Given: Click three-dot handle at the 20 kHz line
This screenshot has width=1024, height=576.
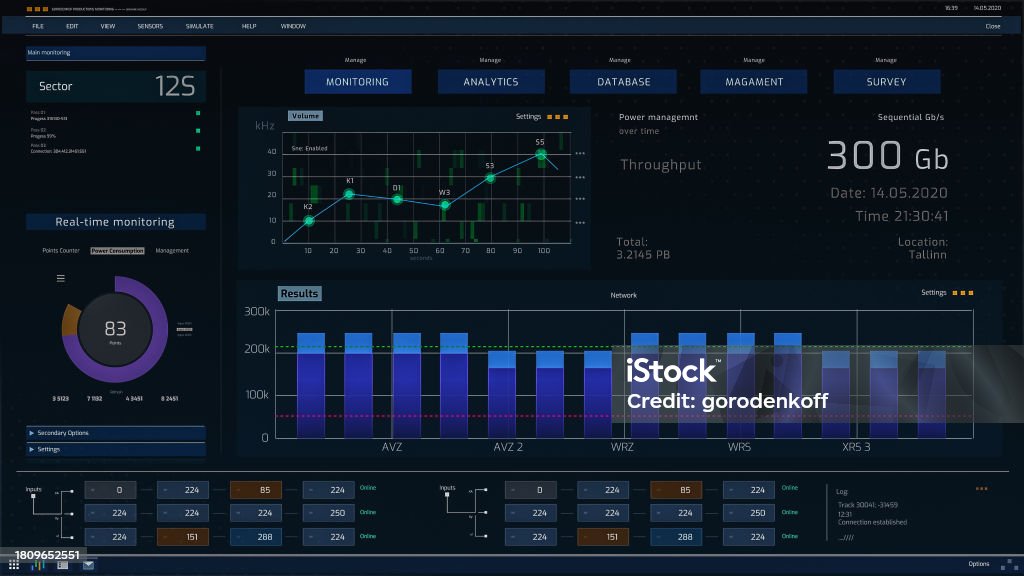Looking at the screenshot, I should click(x=580, y=199).
